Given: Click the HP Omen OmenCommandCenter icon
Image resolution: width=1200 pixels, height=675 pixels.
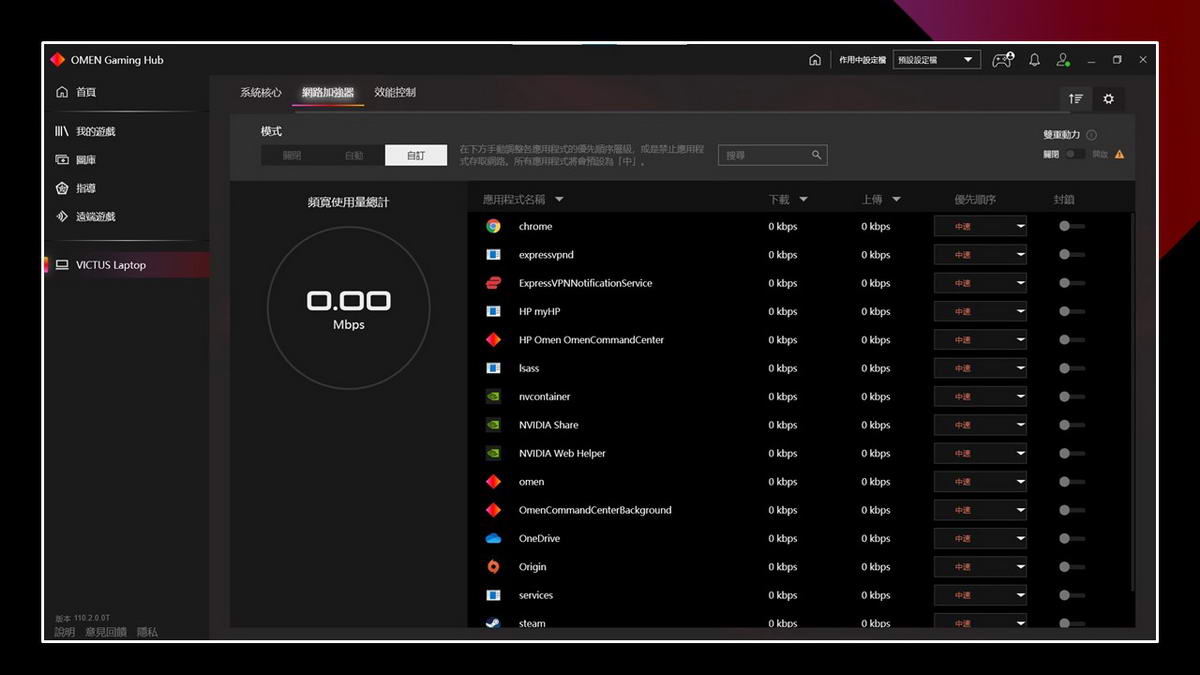Looking at the screenshot, I should (493, 340).
